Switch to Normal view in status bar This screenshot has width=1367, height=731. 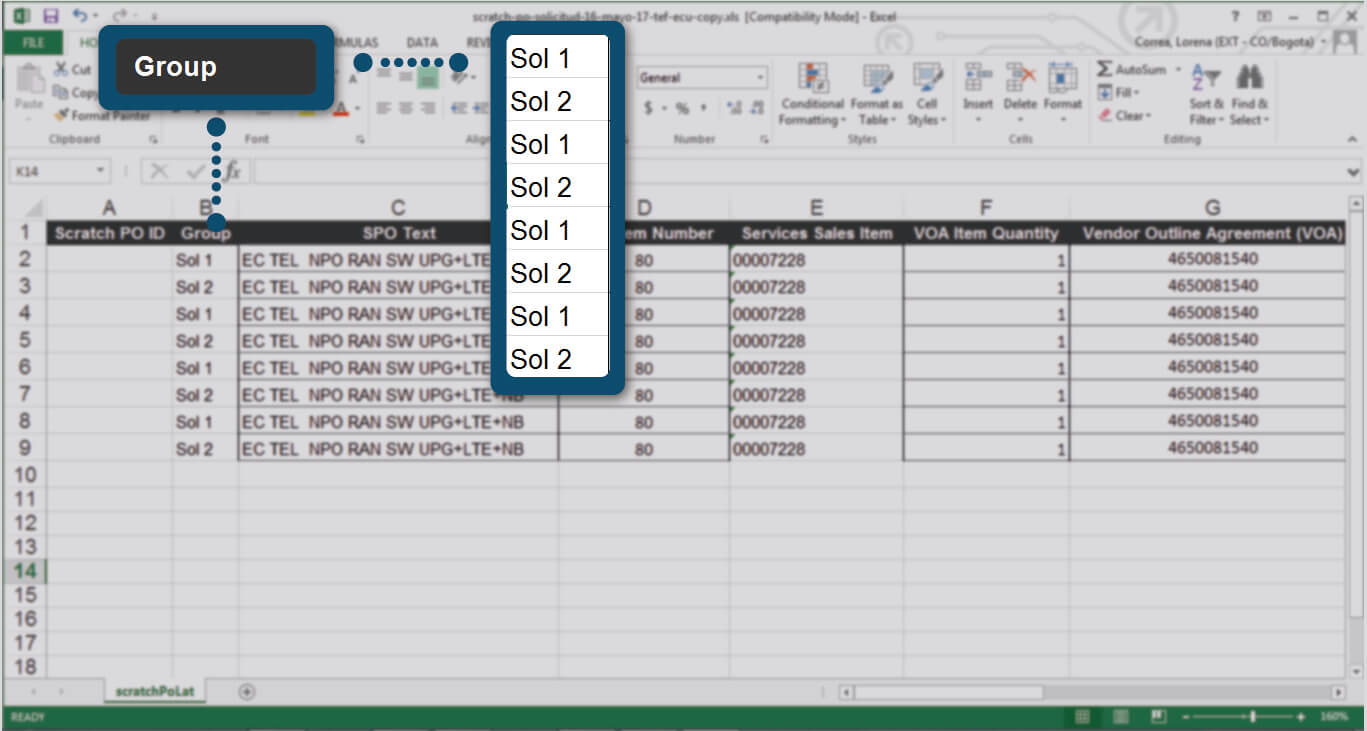click(1082, 717)
